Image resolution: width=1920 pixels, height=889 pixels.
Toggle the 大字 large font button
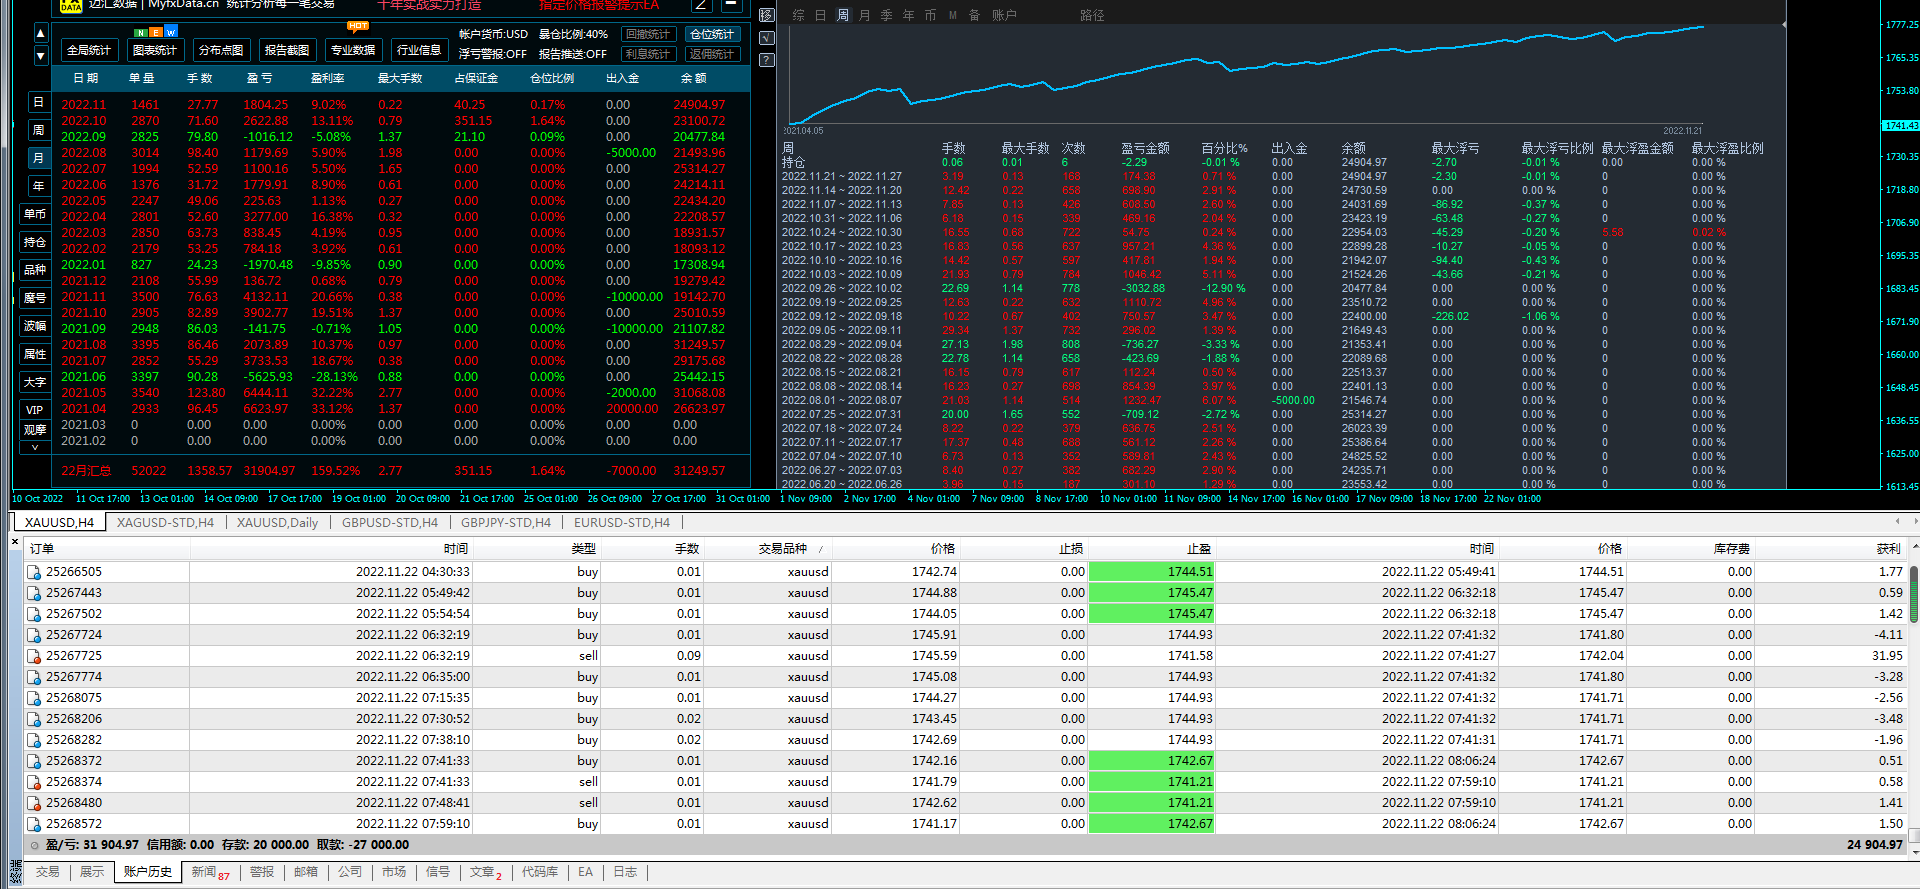(x=35, y=382)
